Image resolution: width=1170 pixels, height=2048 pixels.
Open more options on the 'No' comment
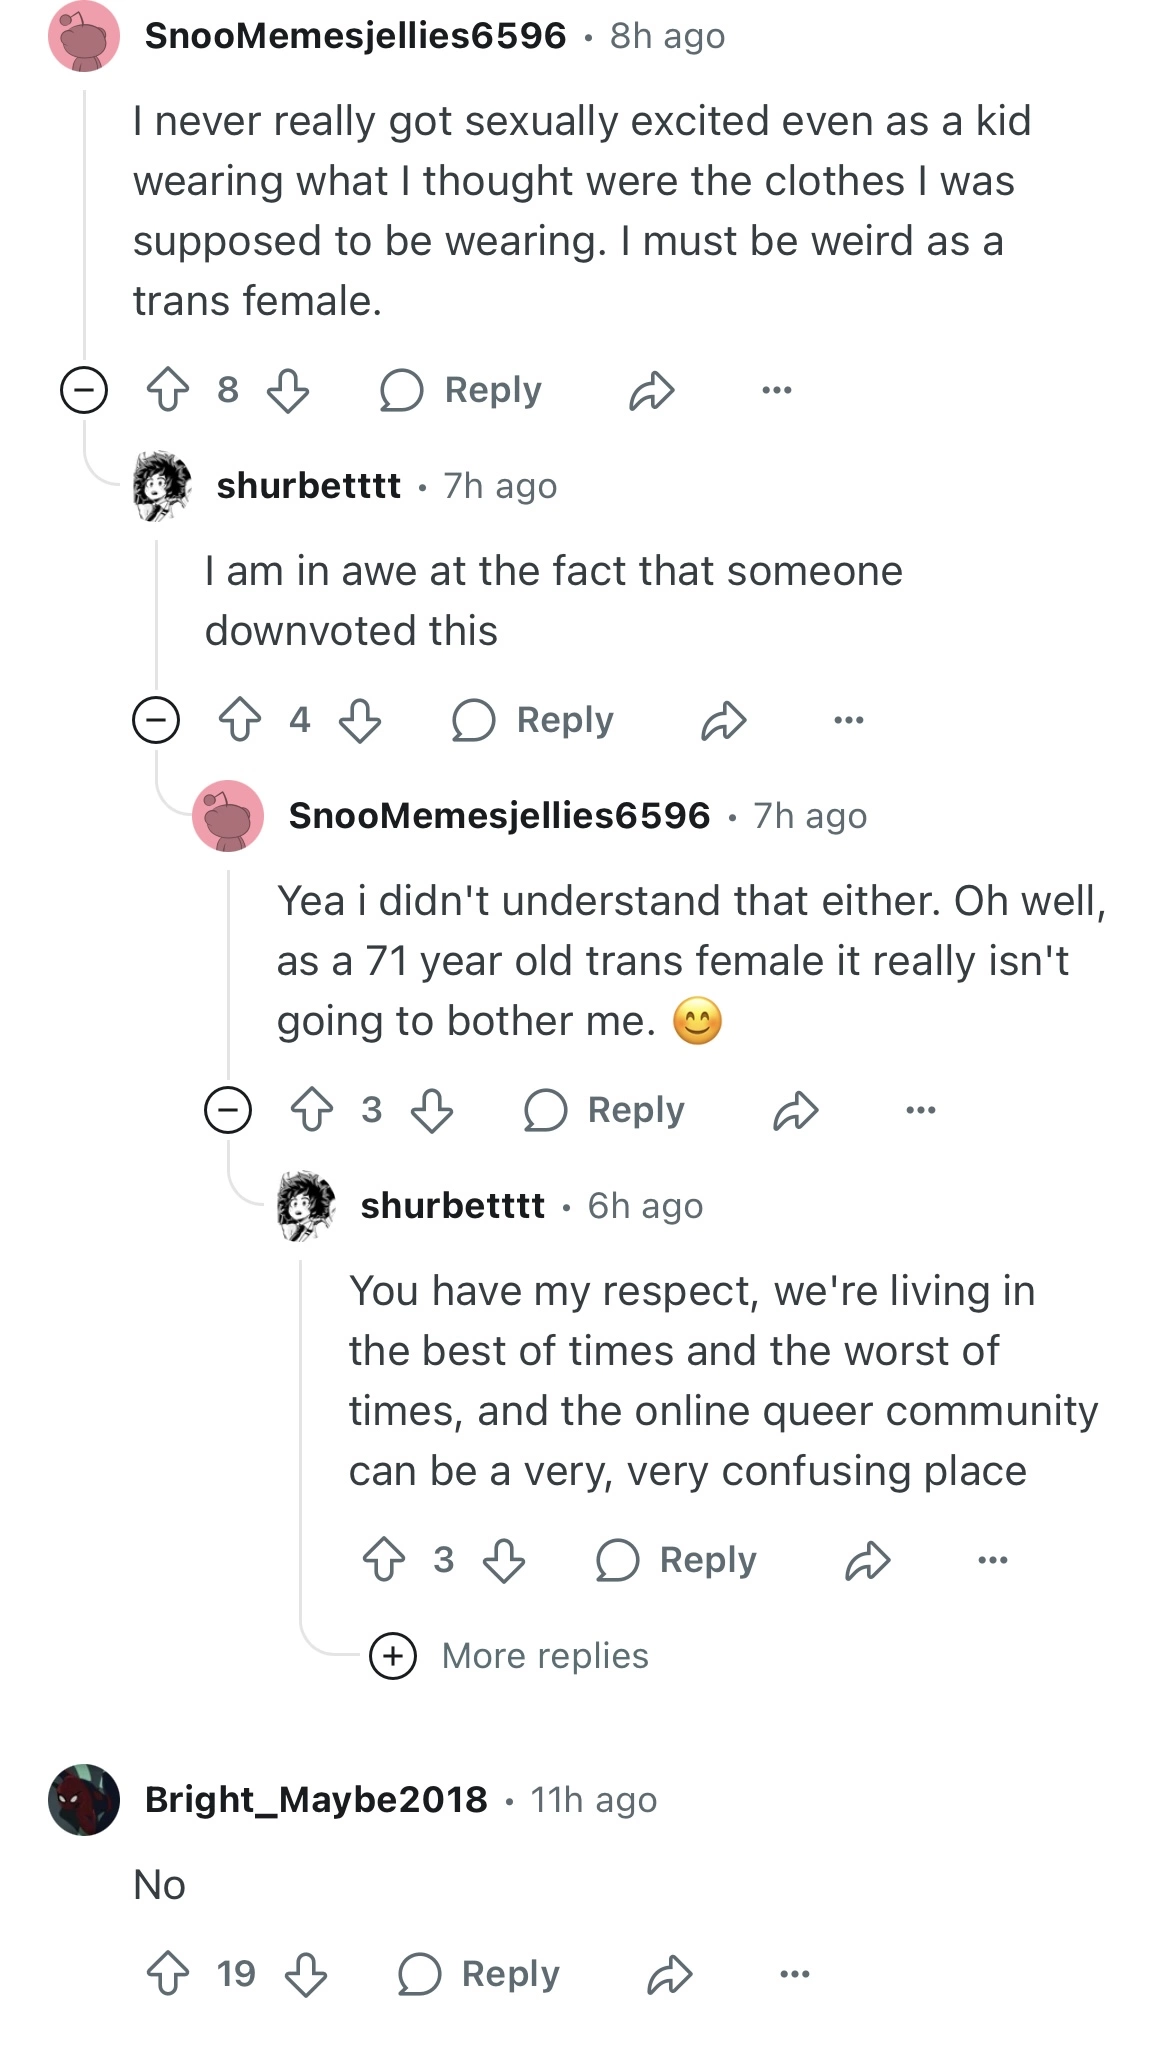pyautogui.click(x=794, y=1974)
